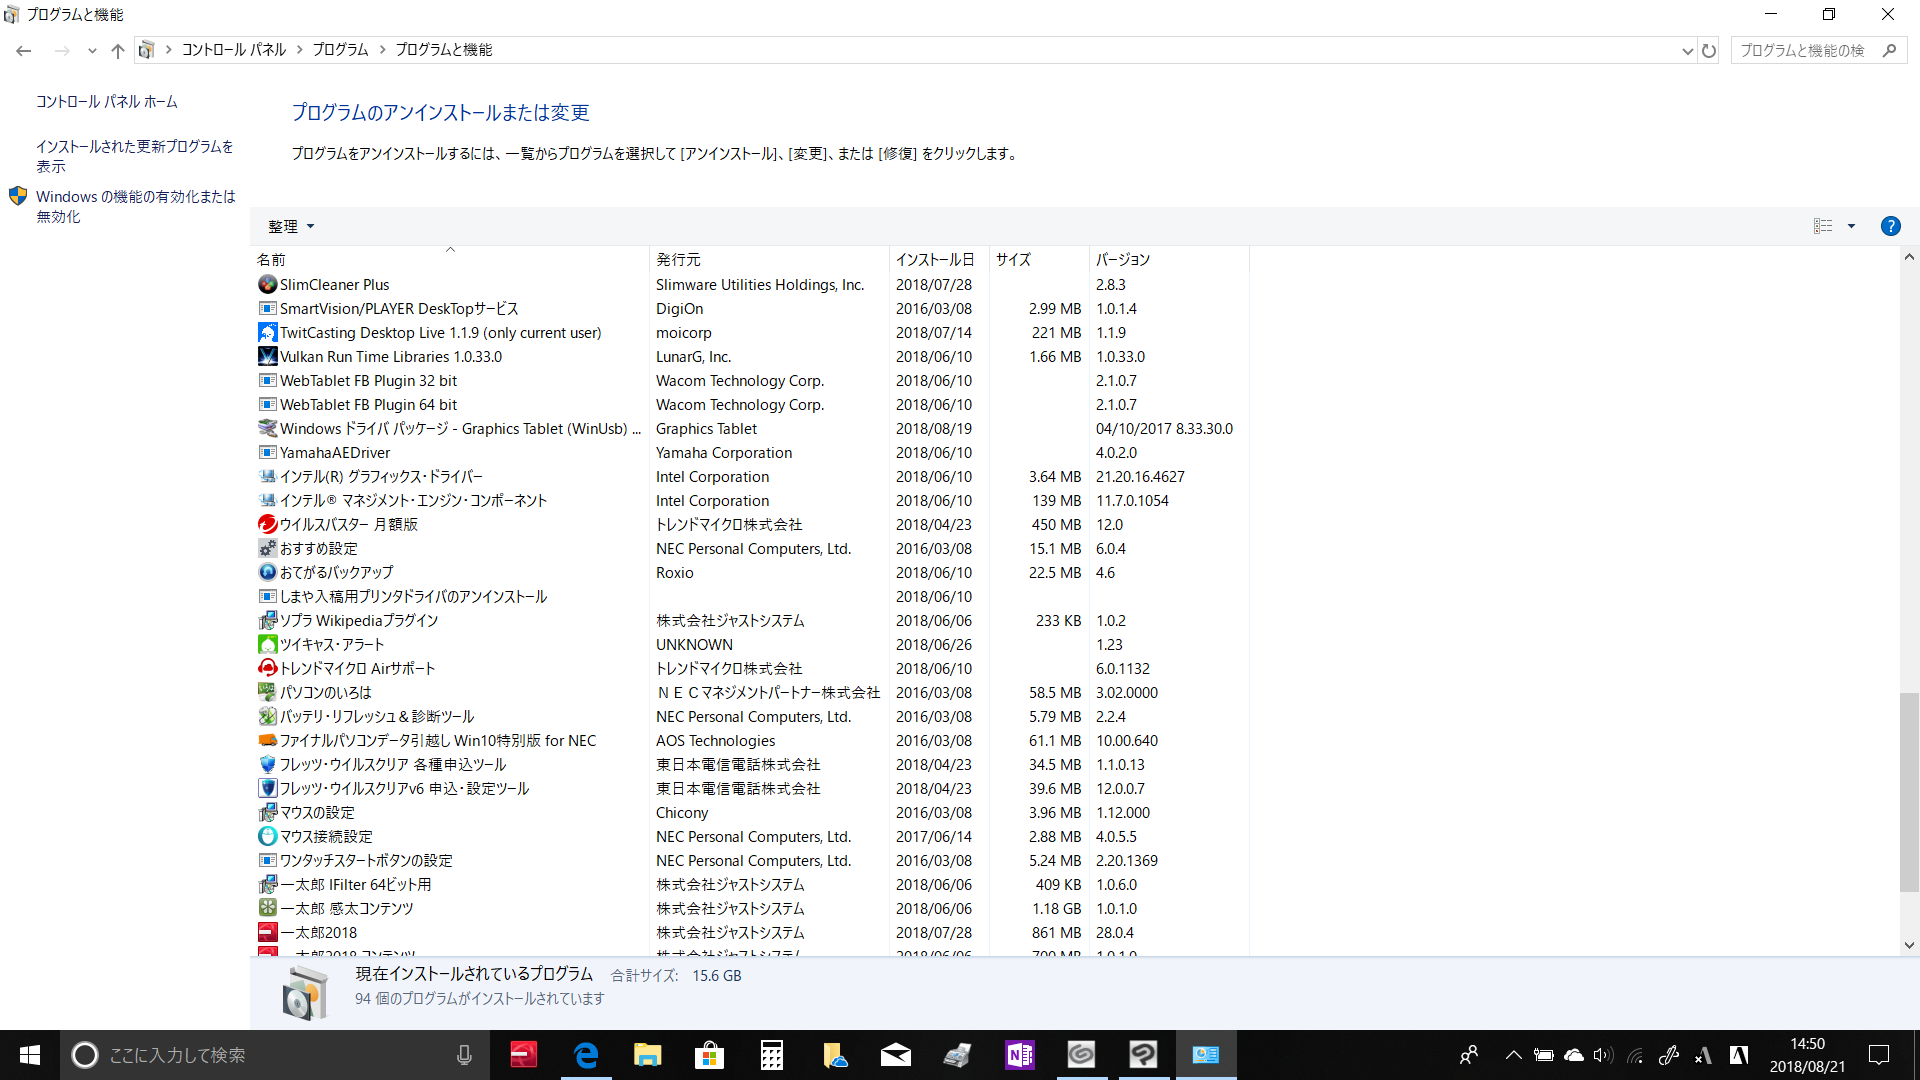Click the up directory arrow icon
1920x1080 pixels.
[x=118, y=50]
